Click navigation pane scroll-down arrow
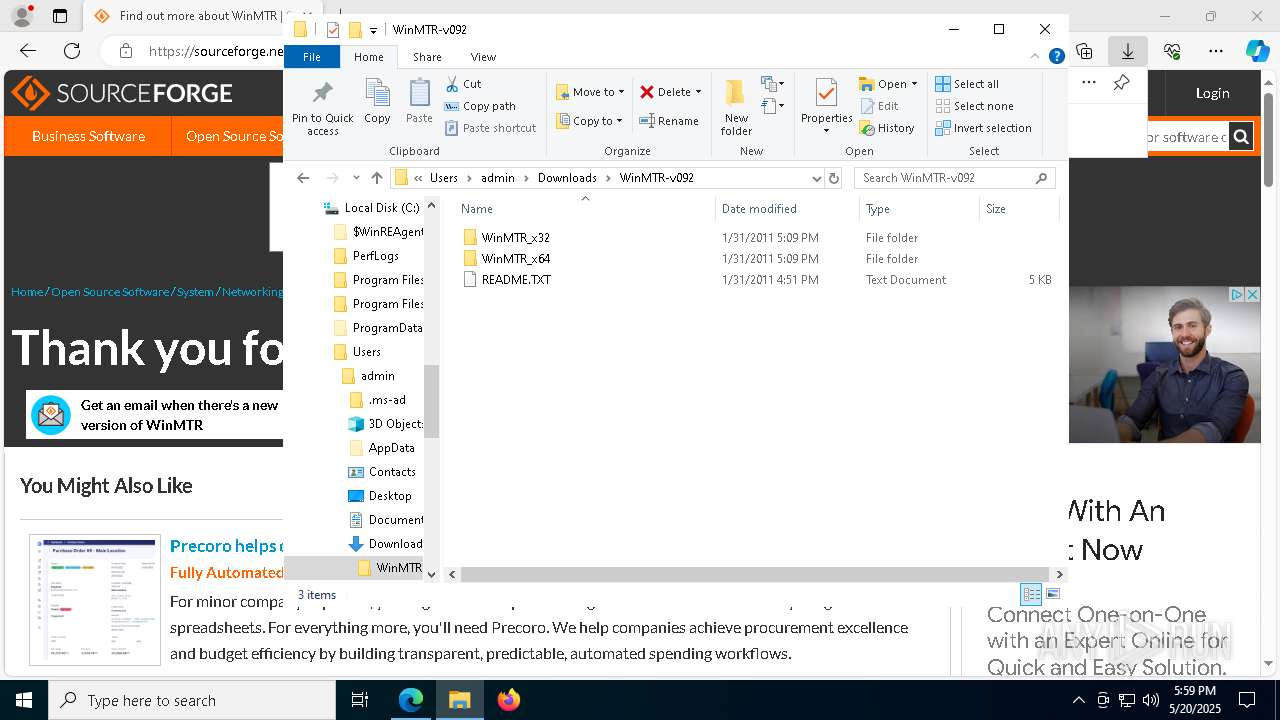 [432, 574]
